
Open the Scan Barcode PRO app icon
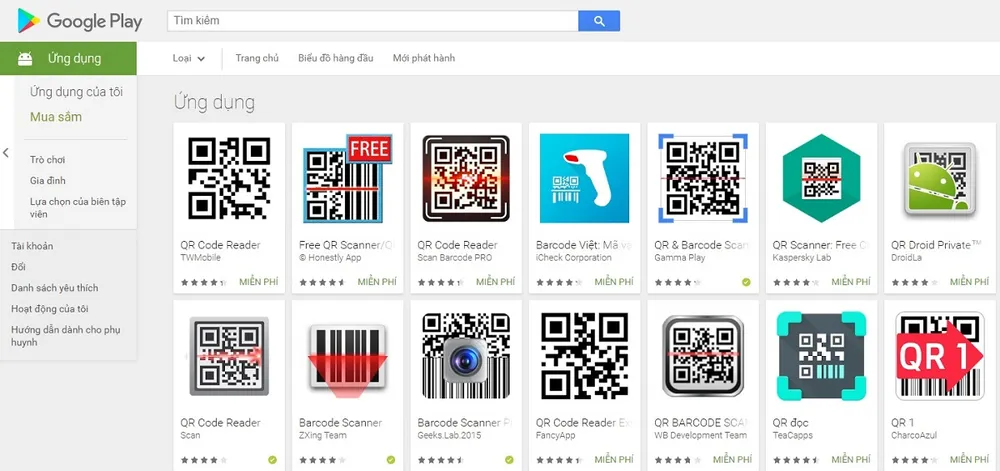(466, 178)
